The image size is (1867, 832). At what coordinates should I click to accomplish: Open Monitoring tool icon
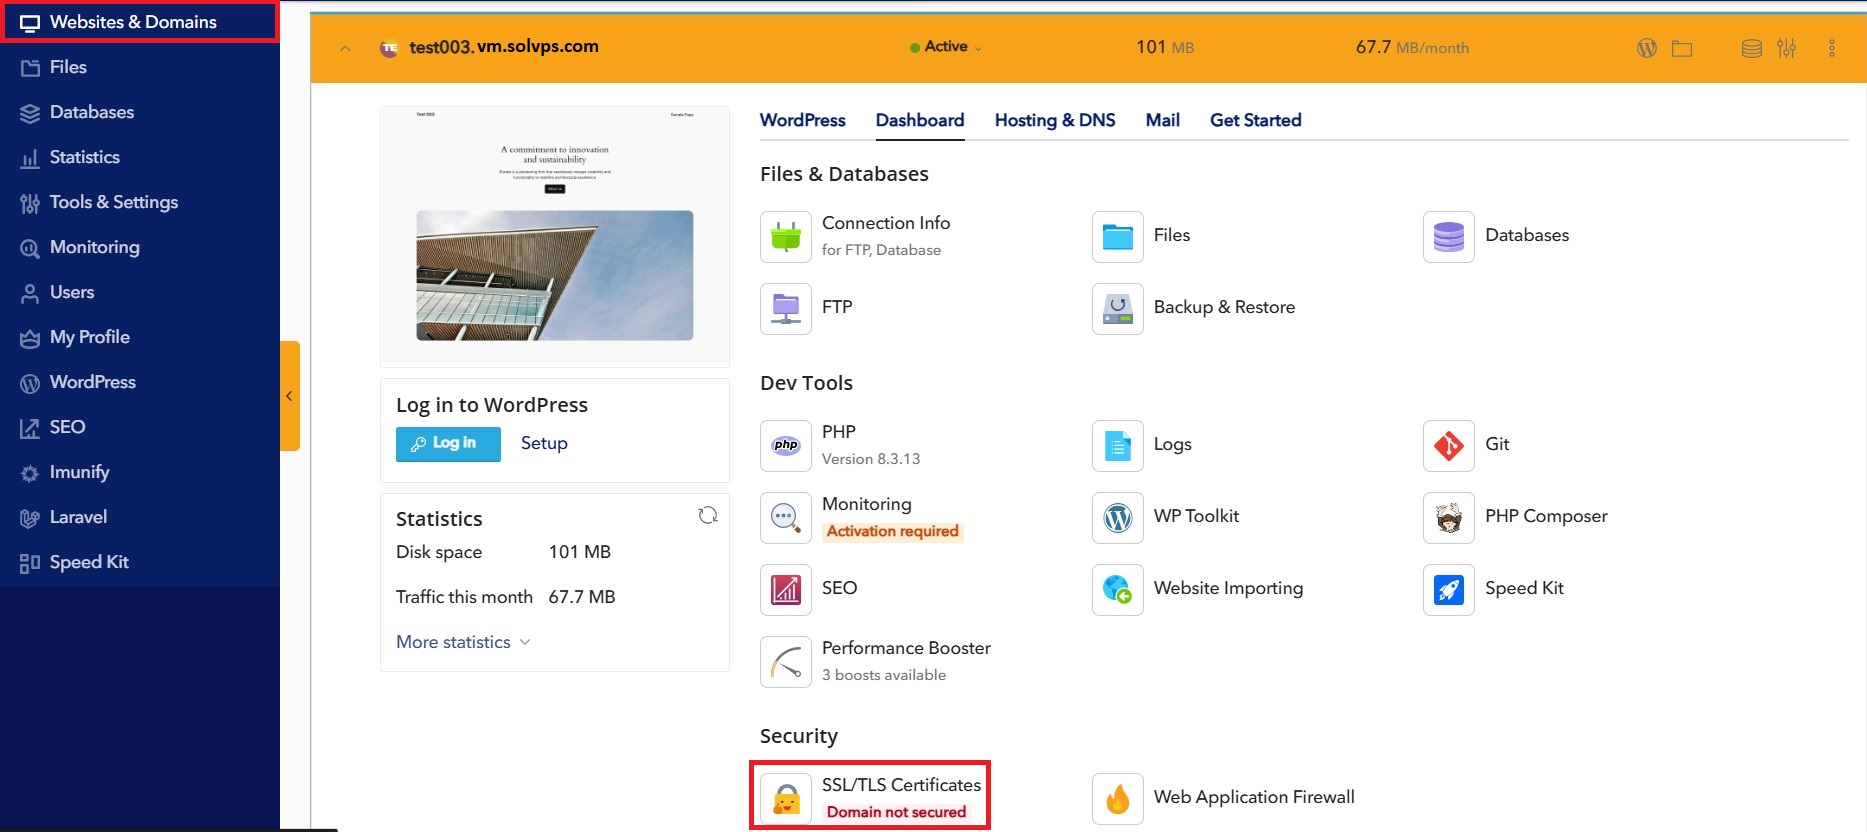pyautogui.click(x=786, y=518)
